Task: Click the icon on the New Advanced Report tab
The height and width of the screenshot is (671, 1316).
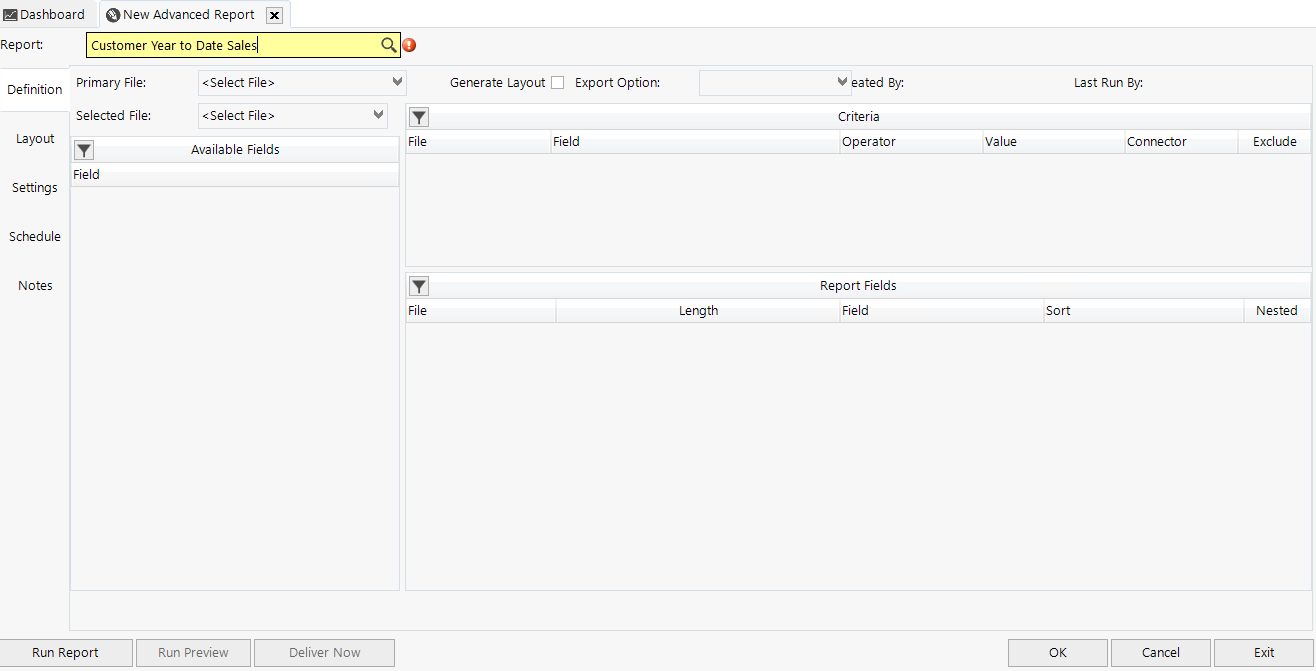Action: click(x=110, y=14)
